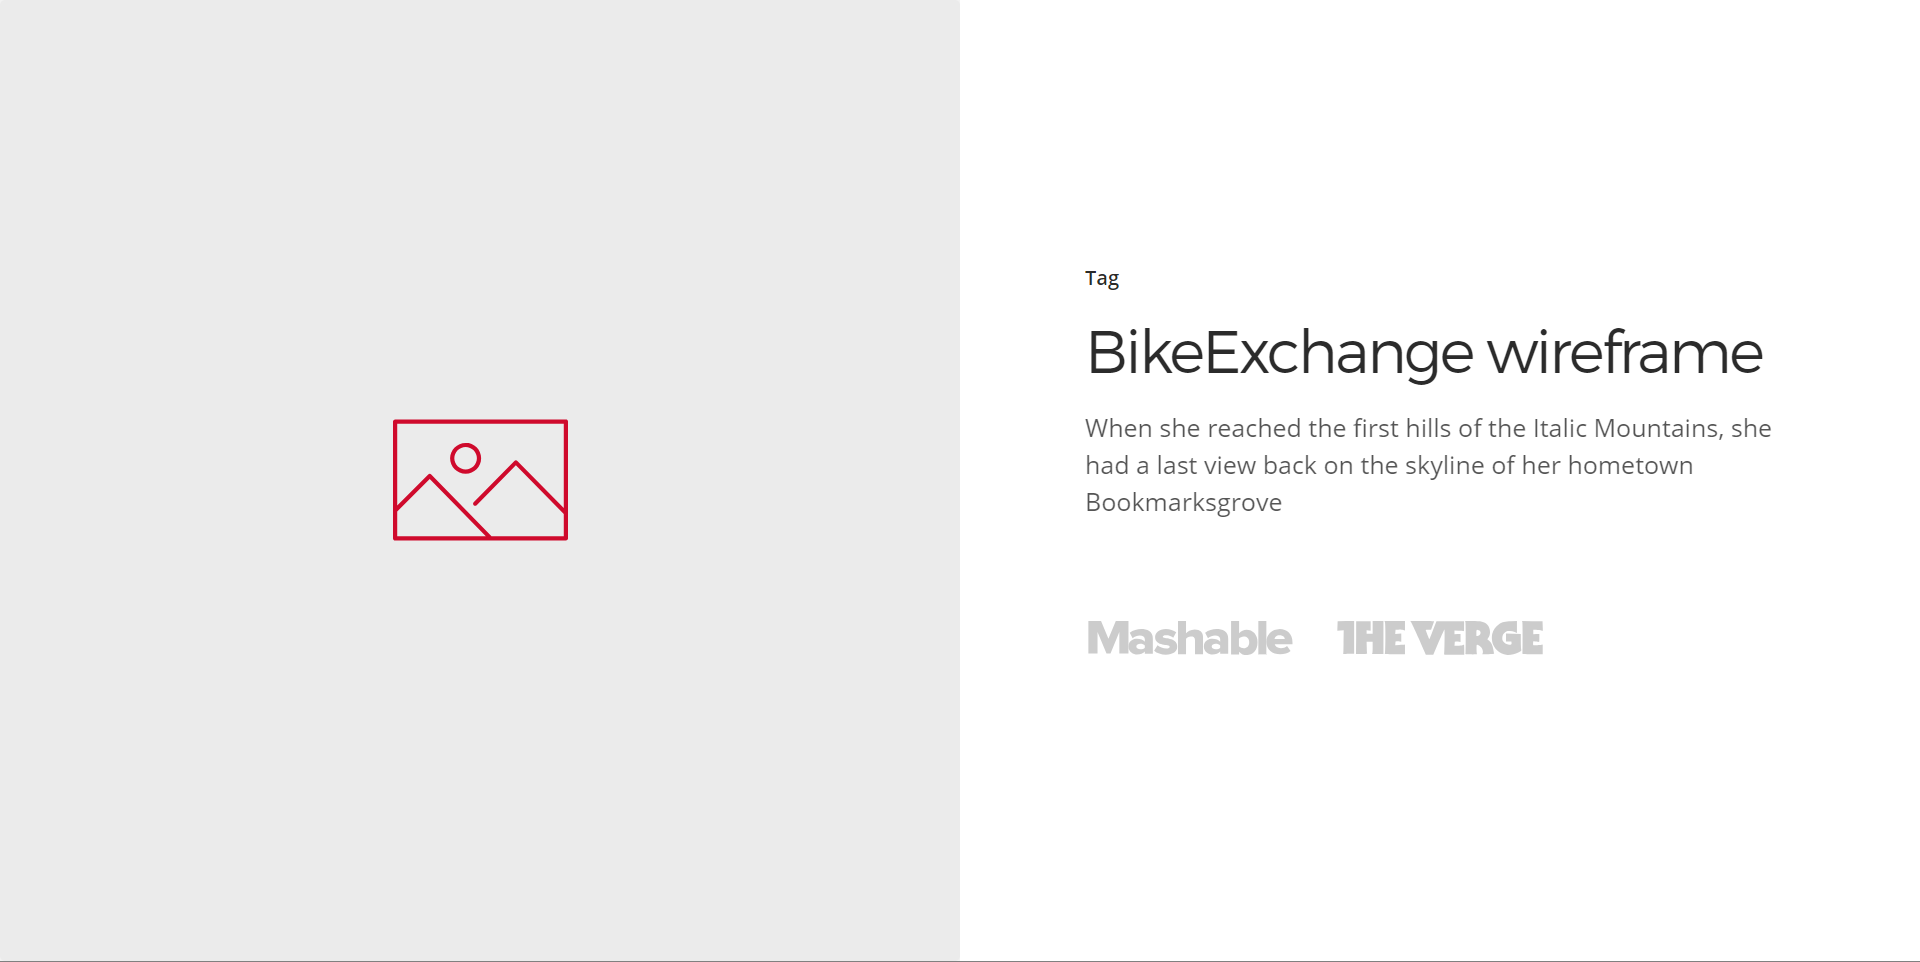
Task: Open The Verge logo
Action: click(1440, 639)
